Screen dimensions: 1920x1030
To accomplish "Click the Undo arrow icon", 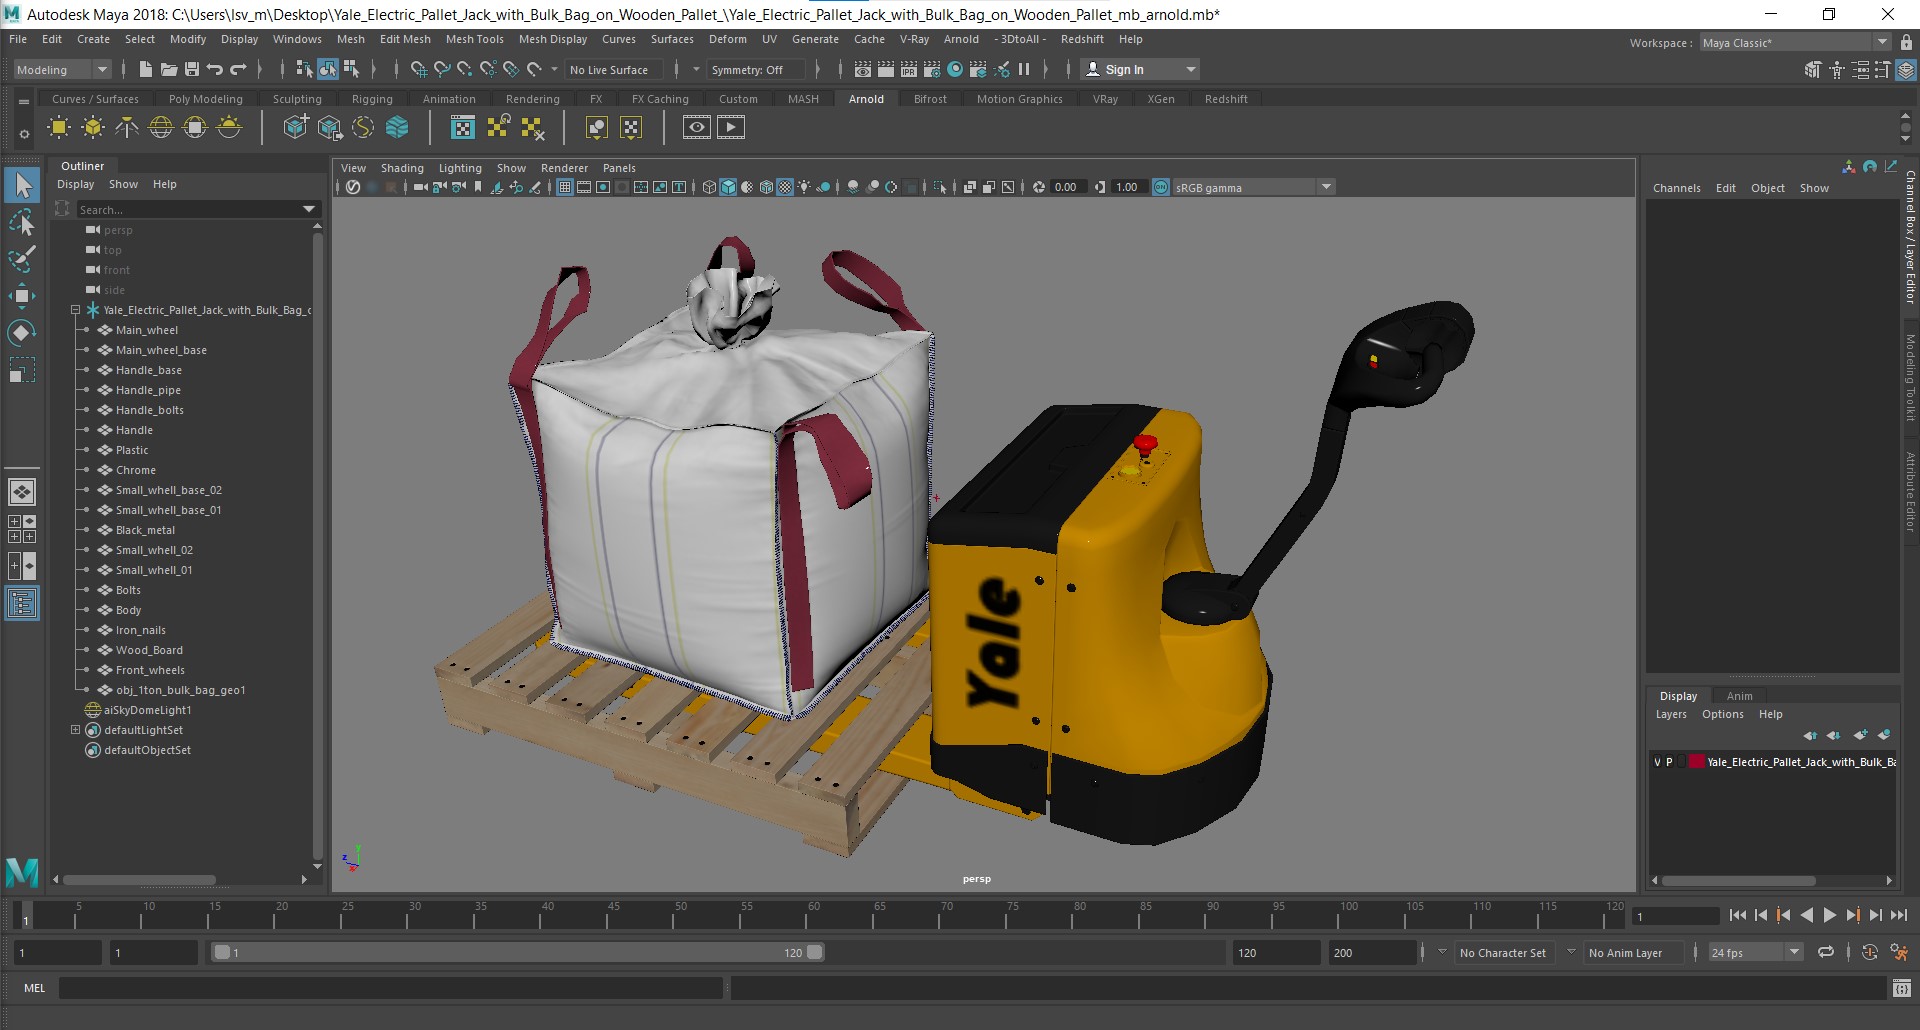I will (214, 69).
